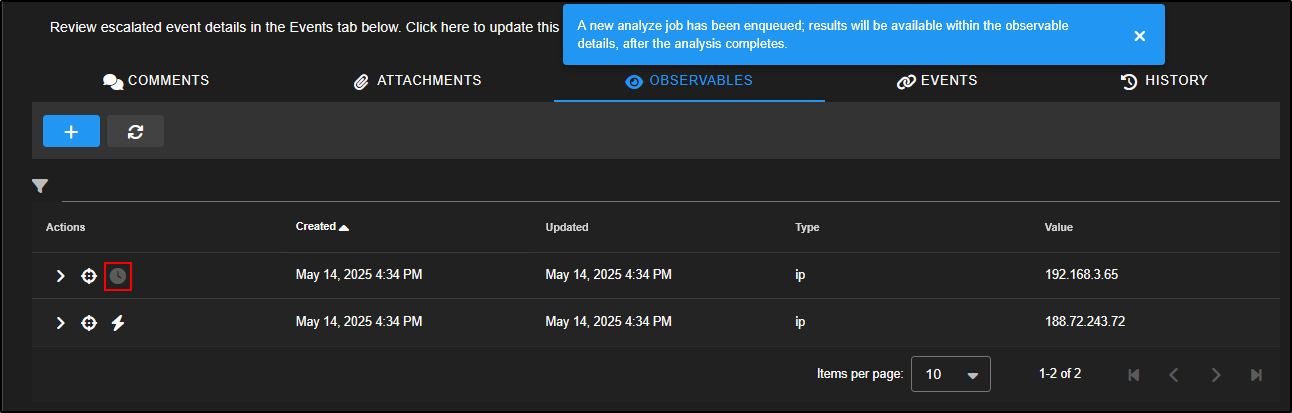The height and width of the screenshot is (413, 1292).
Task: Open the Attachments tab
Action: (418, 81)
